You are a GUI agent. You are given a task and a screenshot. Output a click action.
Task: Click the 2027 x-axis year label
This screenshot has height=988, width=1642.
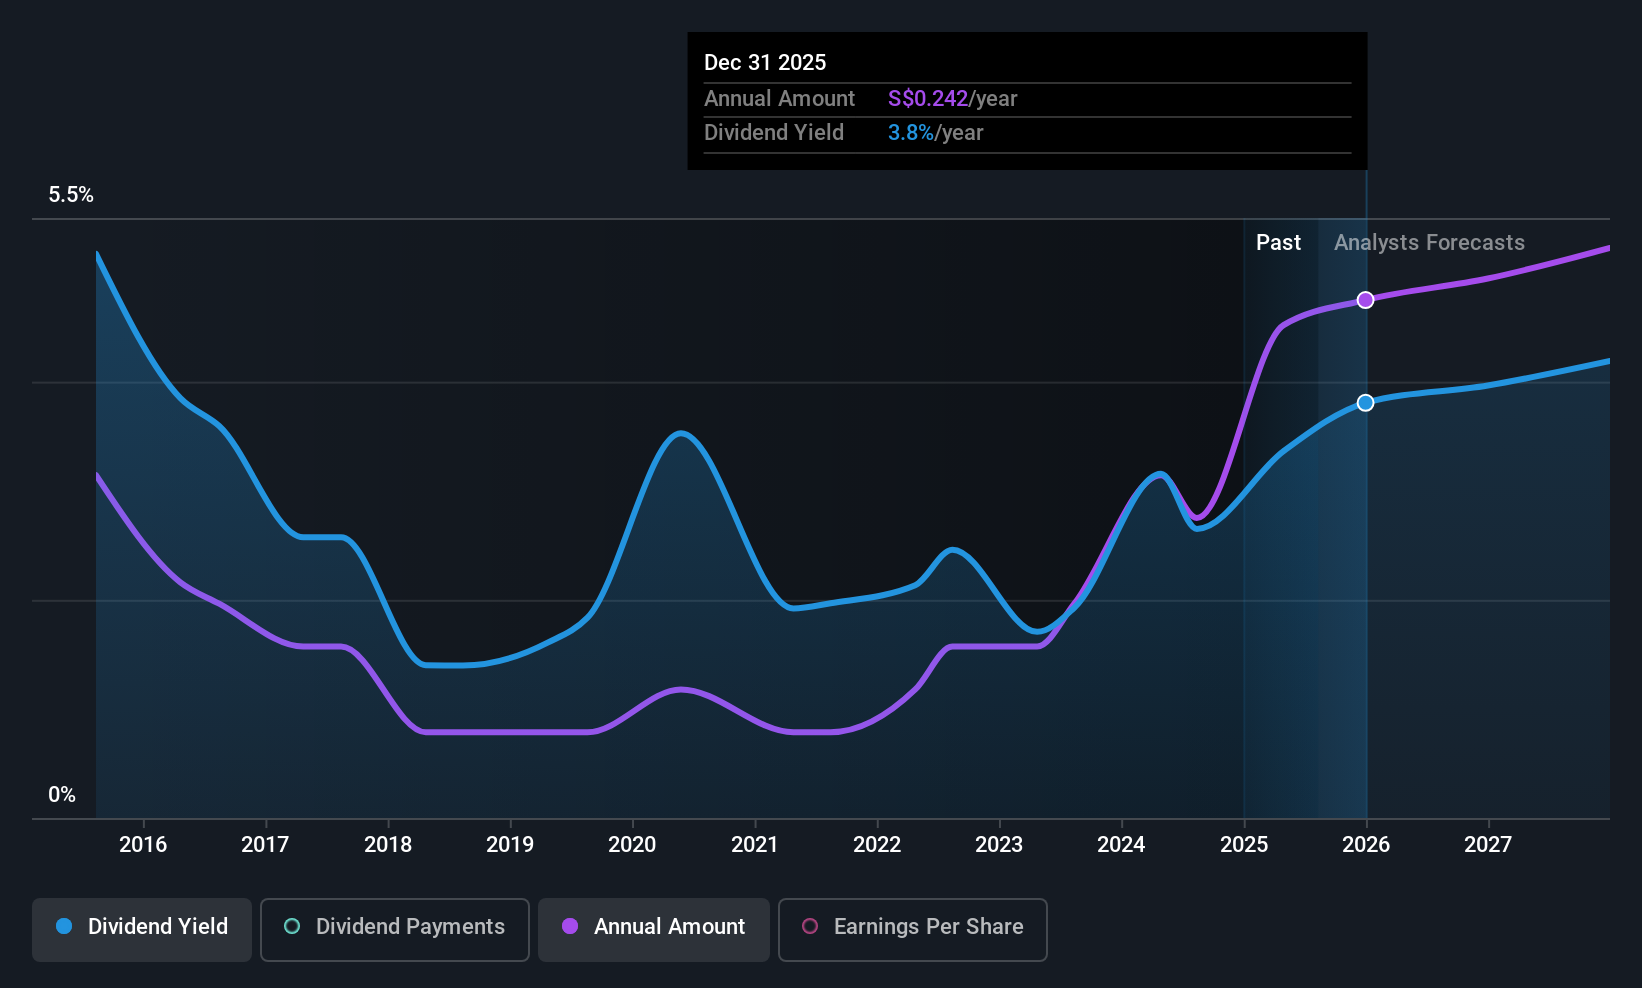(1488, 845)
